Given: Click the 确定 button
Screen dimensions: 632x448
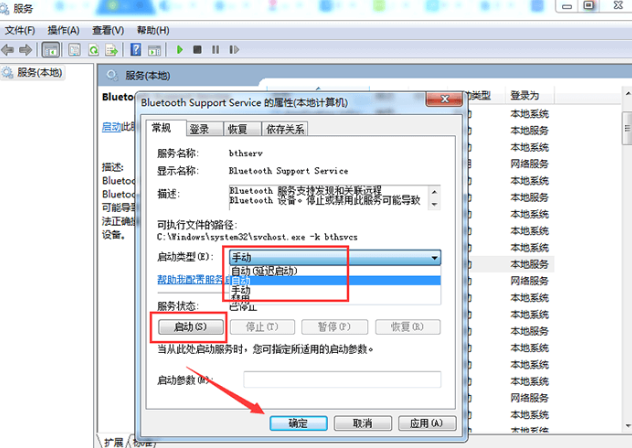Looking at the screenshot, I should pos(298,423).
